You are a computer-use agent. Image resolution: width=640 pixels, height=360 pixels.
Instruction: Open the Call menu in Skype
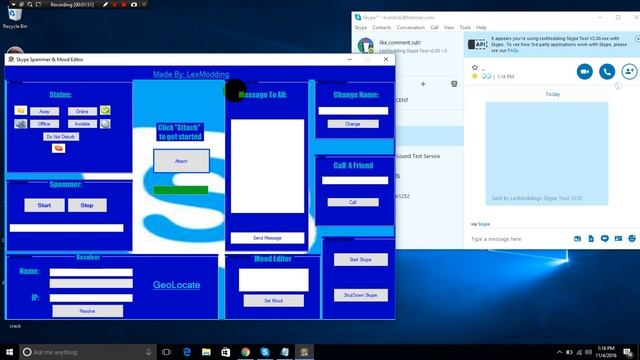pos(434,27)
